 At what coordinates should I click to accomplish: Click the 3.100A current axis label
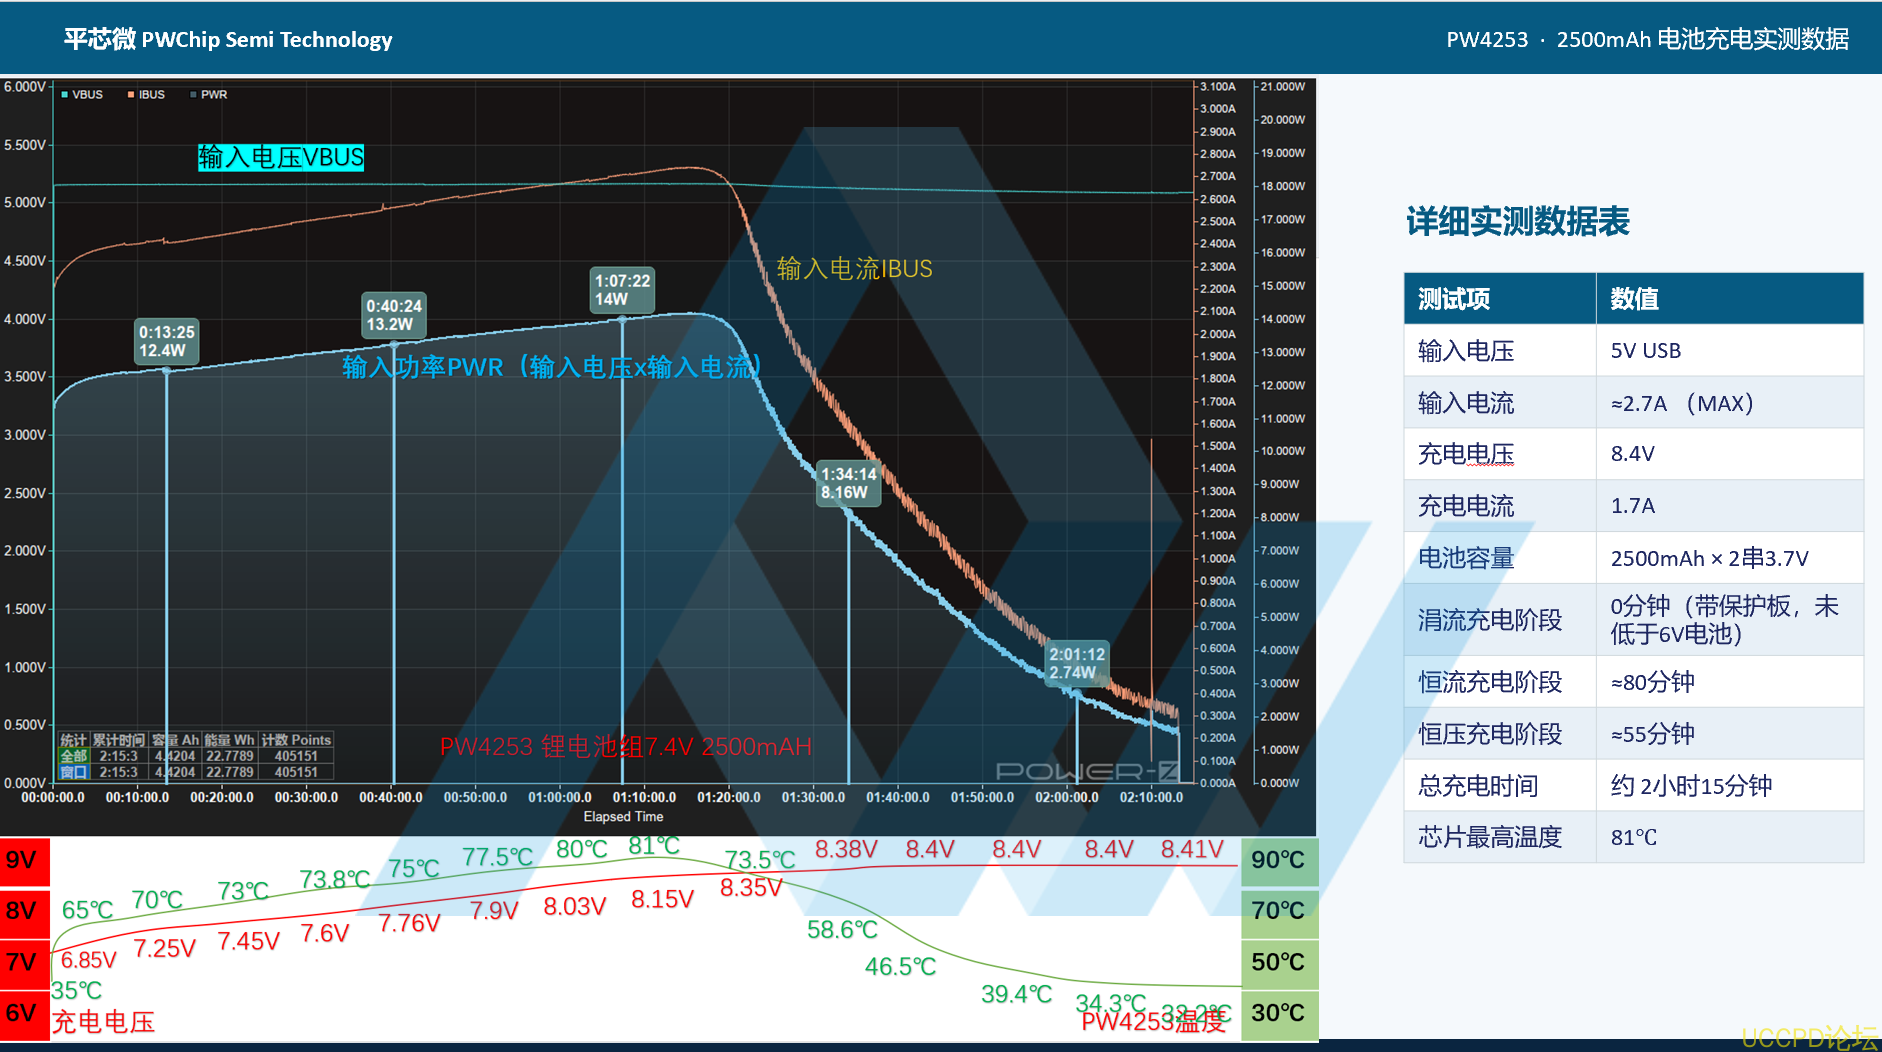pyautogui.click(x=1218, y=87)
